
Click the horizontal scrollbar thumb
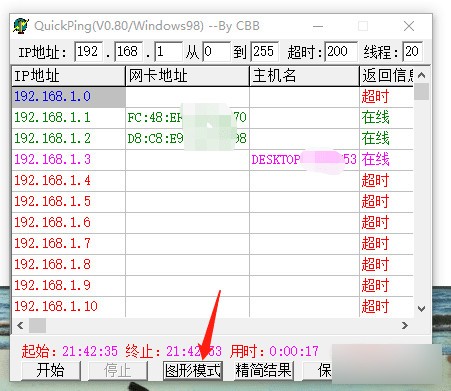point(37,325)
